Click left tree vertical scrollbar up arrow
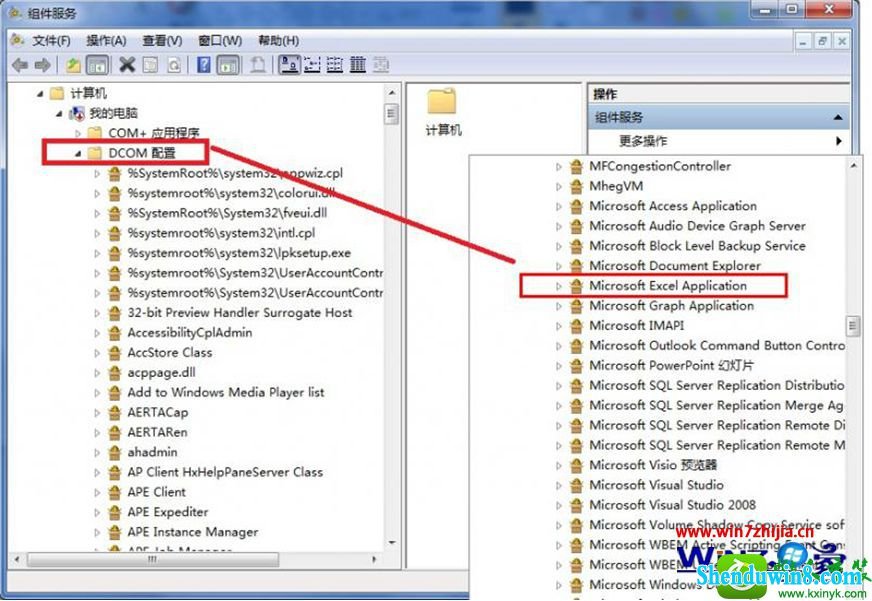 392,92
